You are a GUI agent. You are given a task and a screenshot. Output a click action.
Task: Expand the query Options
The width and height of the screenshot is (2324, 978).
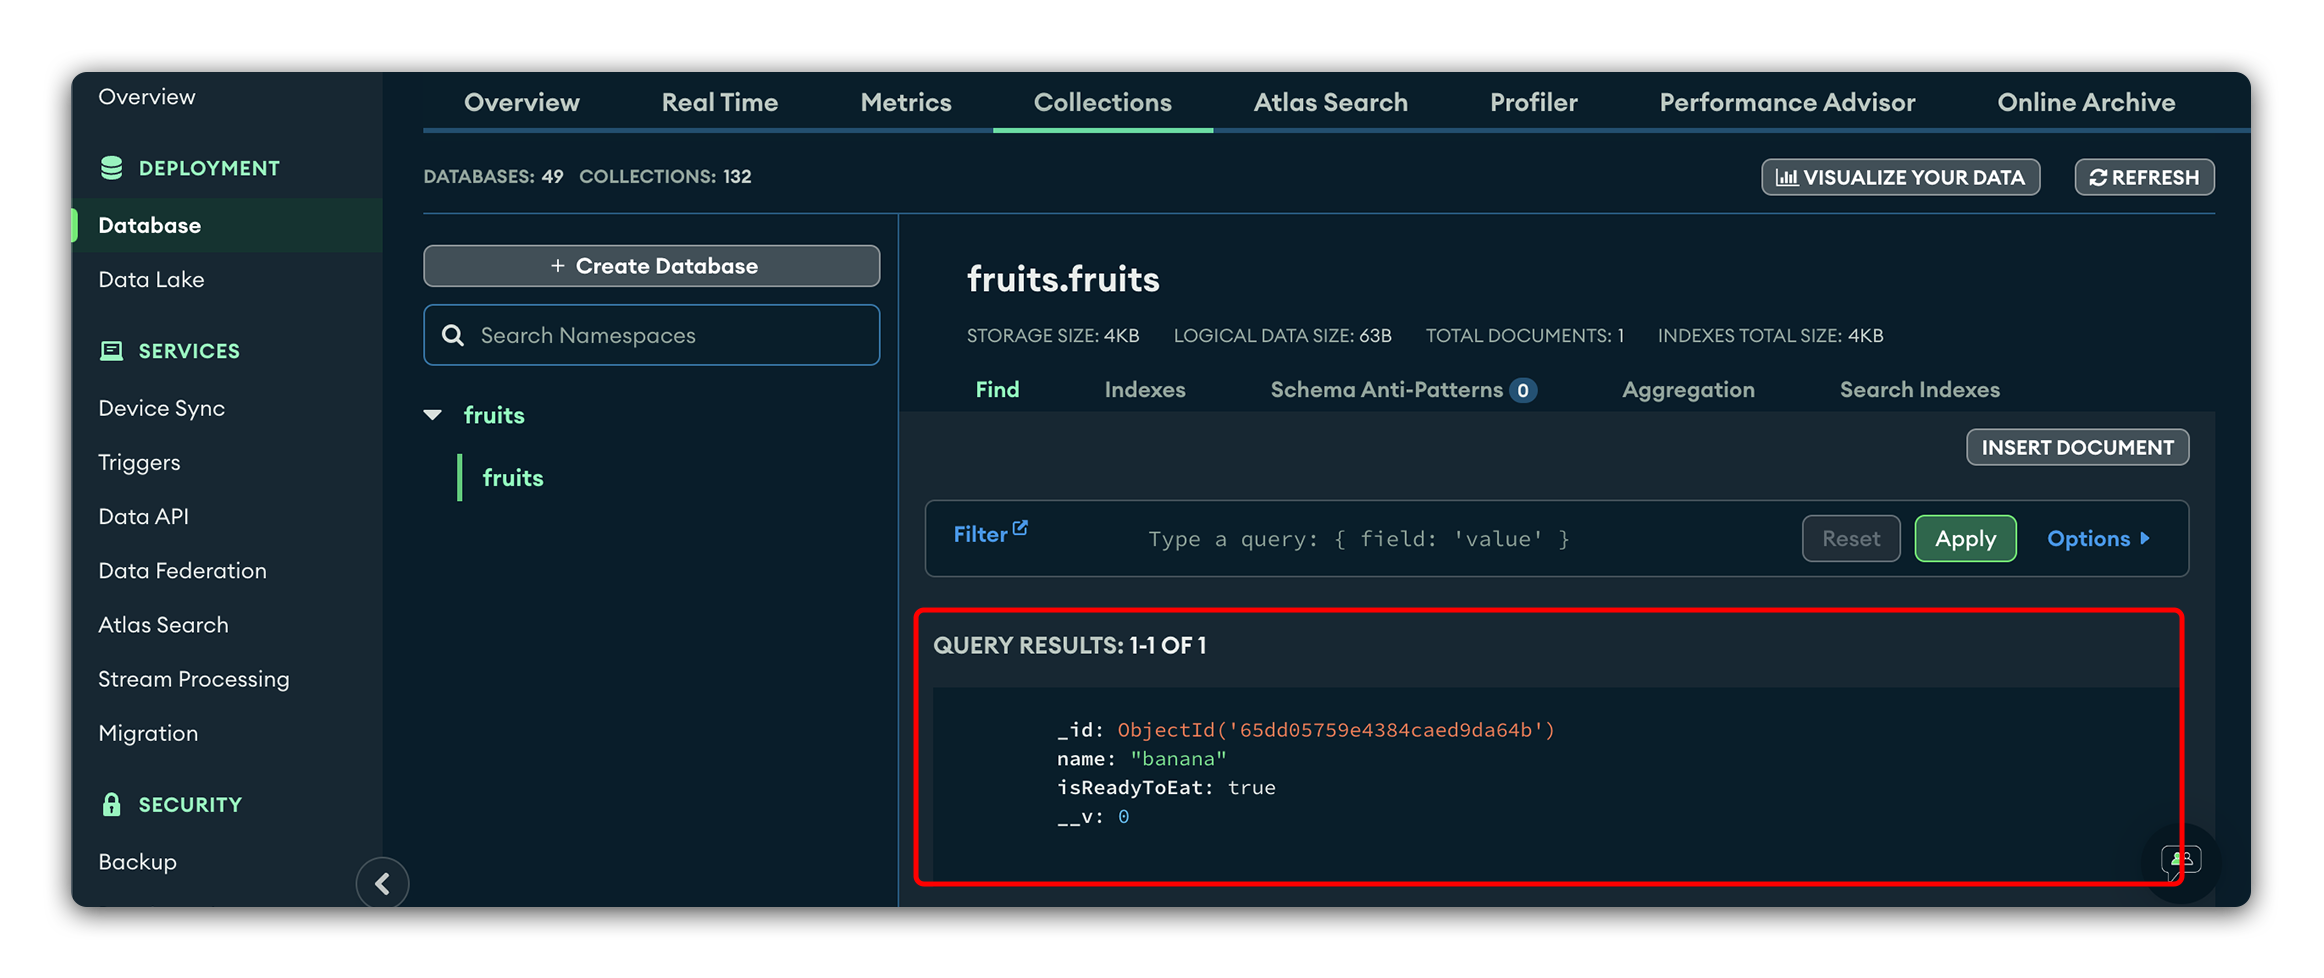pyautogui.click(x=2098, y=539)
